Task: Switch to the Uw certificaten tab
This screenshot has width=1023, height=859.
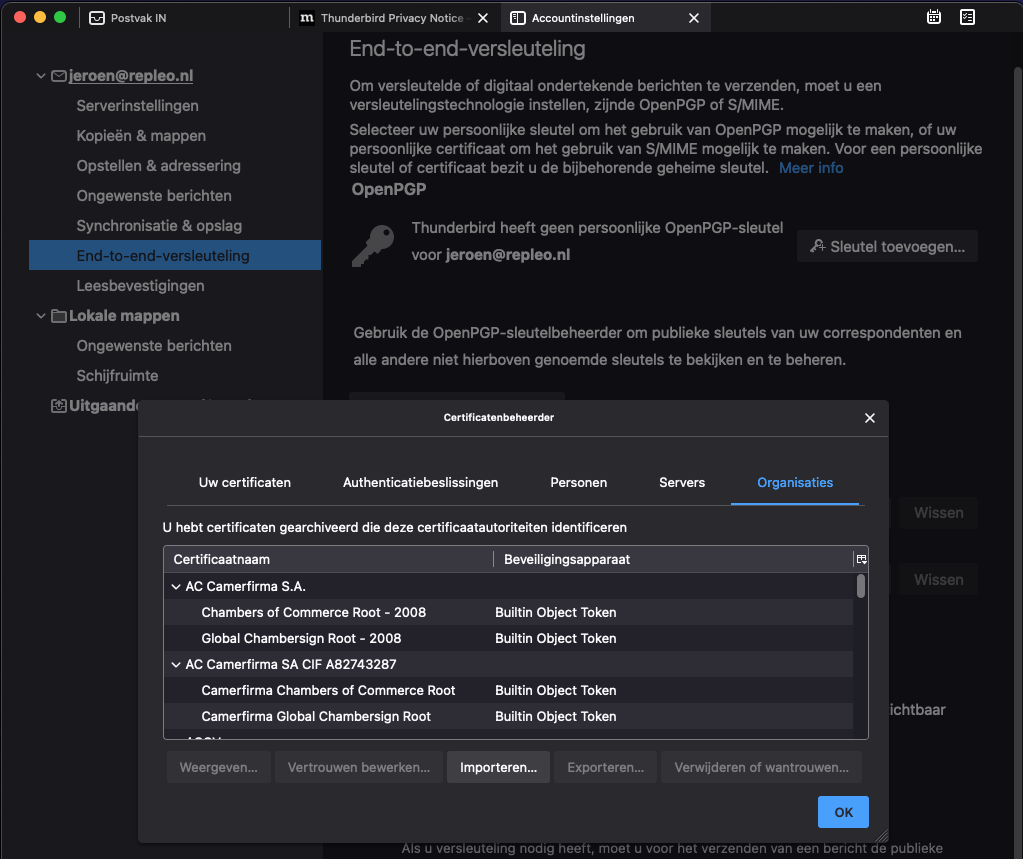Action: (245, 483)
